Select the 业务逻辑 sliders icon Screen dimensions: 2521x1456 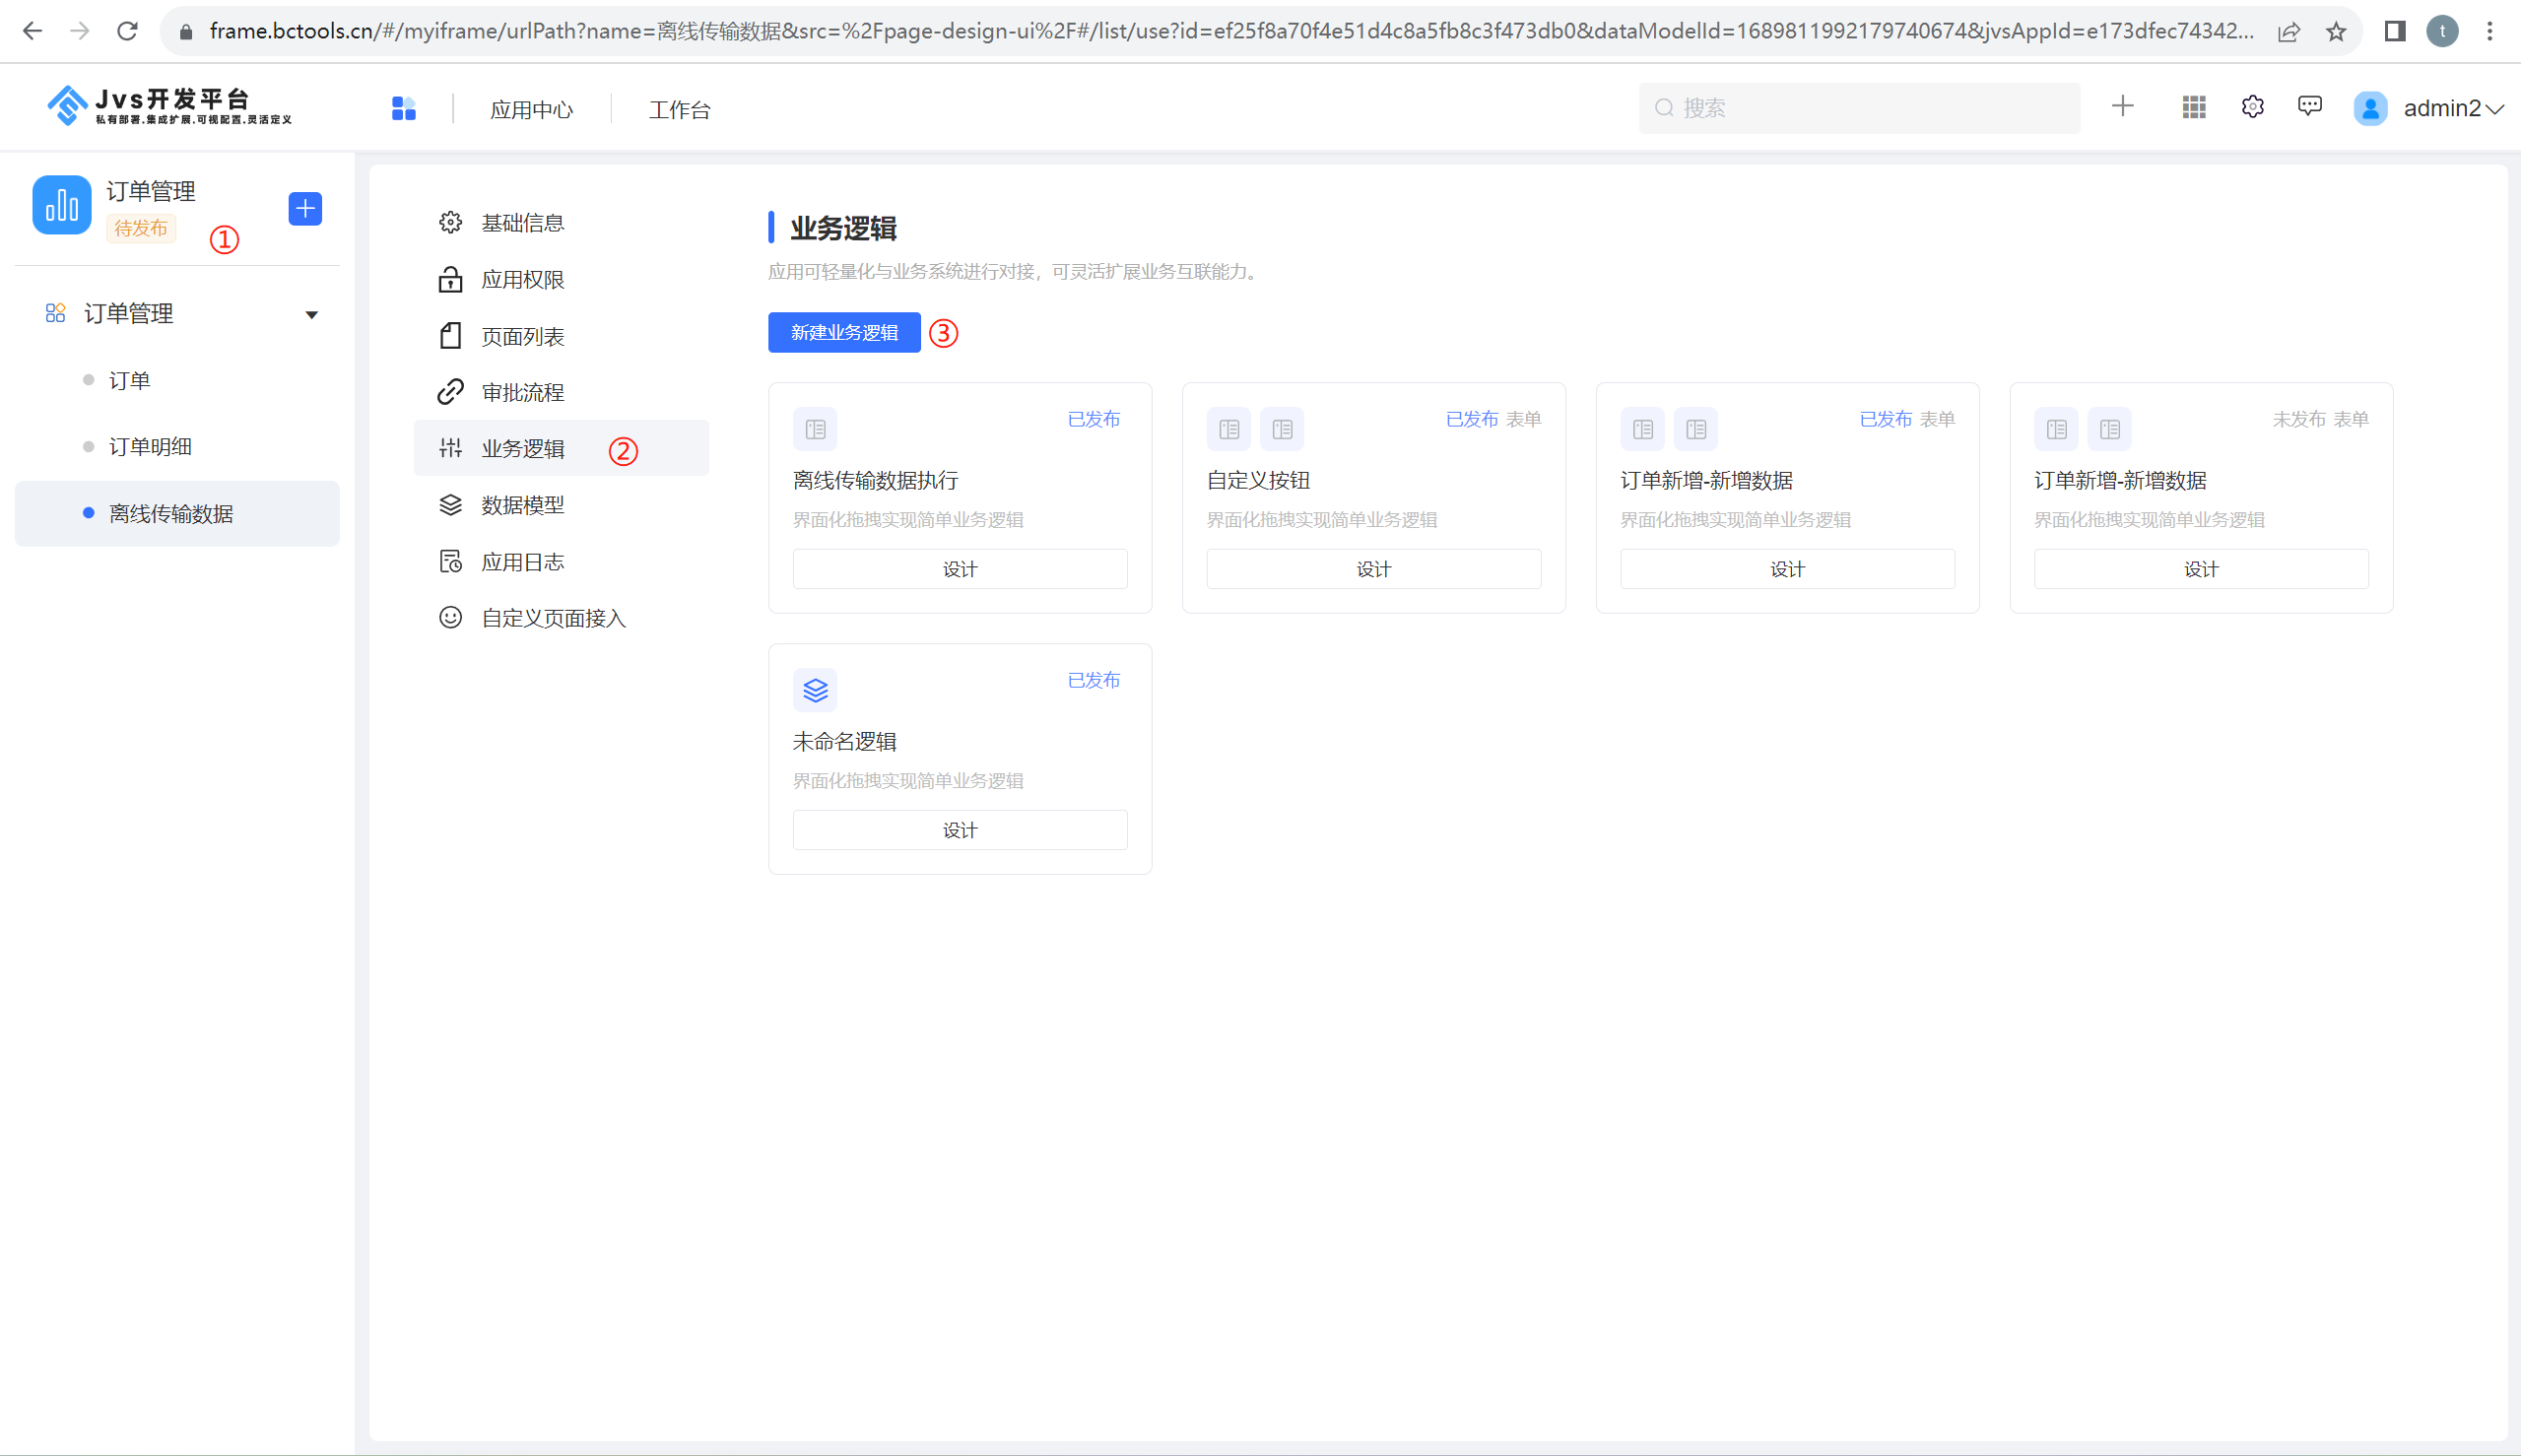point(450,448)
